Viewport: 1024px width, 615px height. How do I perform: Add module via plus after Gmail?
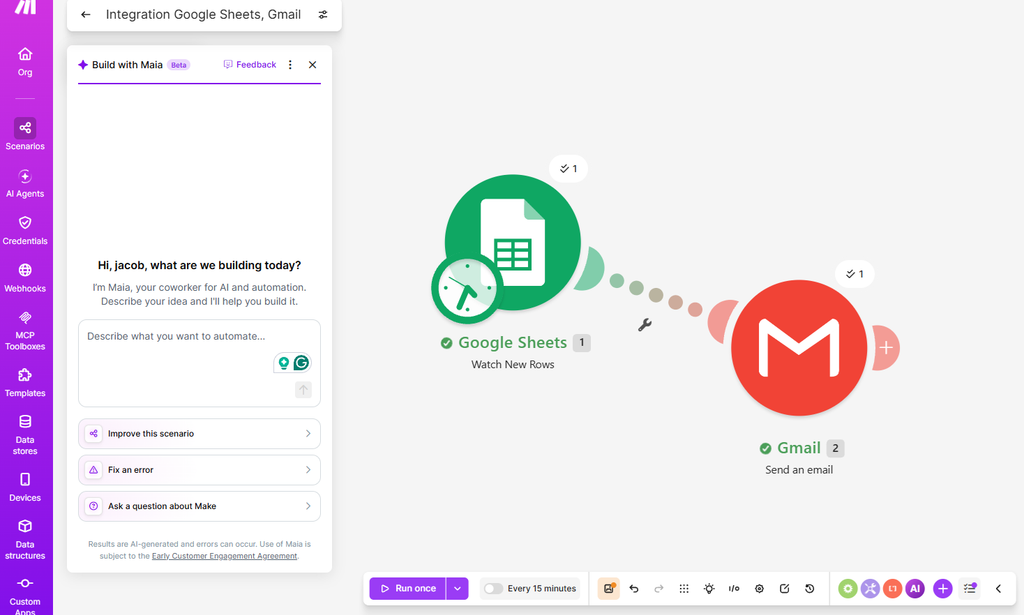(886, 348)
